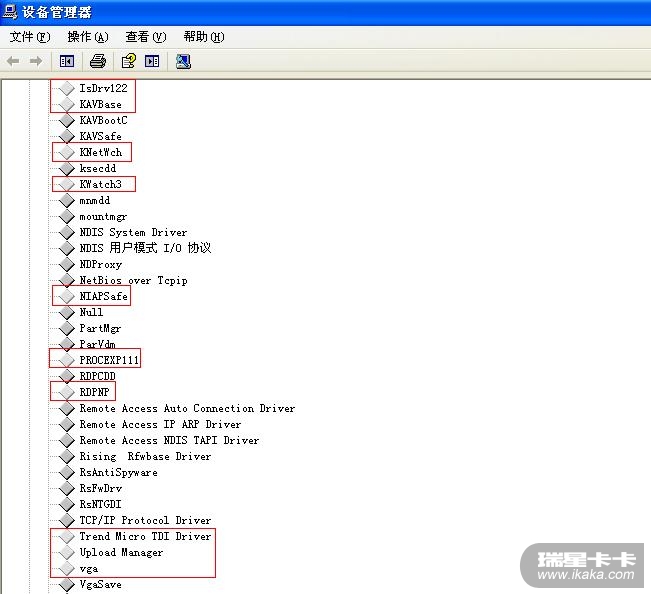Click the device icon beside KAVSafe
The width and height of the screenshot is (651, 594).
point(66,136)
